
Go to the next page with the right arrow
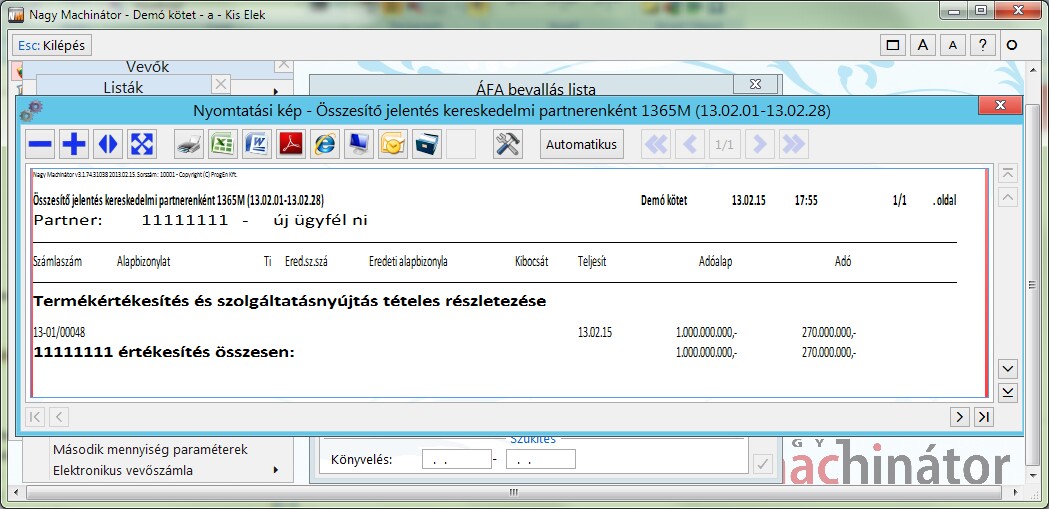click(x=759, y=144)
